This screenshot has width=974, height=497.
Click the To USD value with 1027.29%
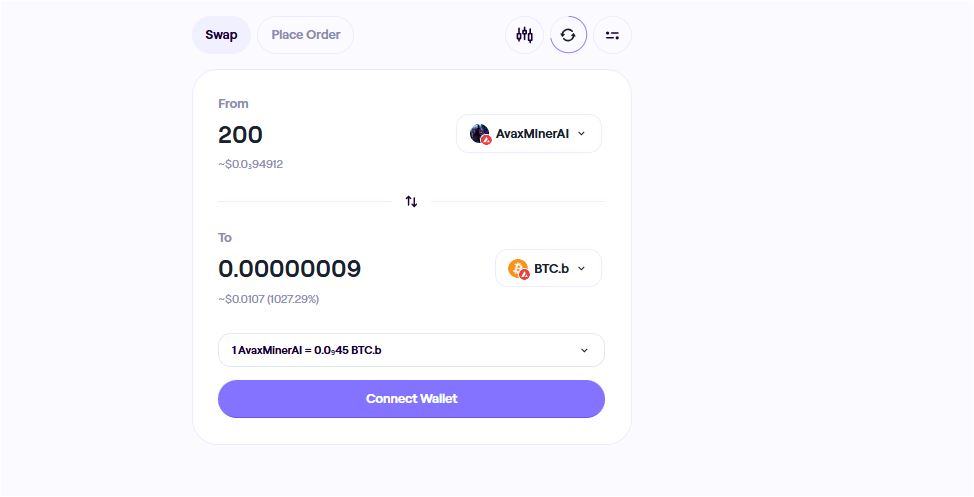(x=268, y=299)
